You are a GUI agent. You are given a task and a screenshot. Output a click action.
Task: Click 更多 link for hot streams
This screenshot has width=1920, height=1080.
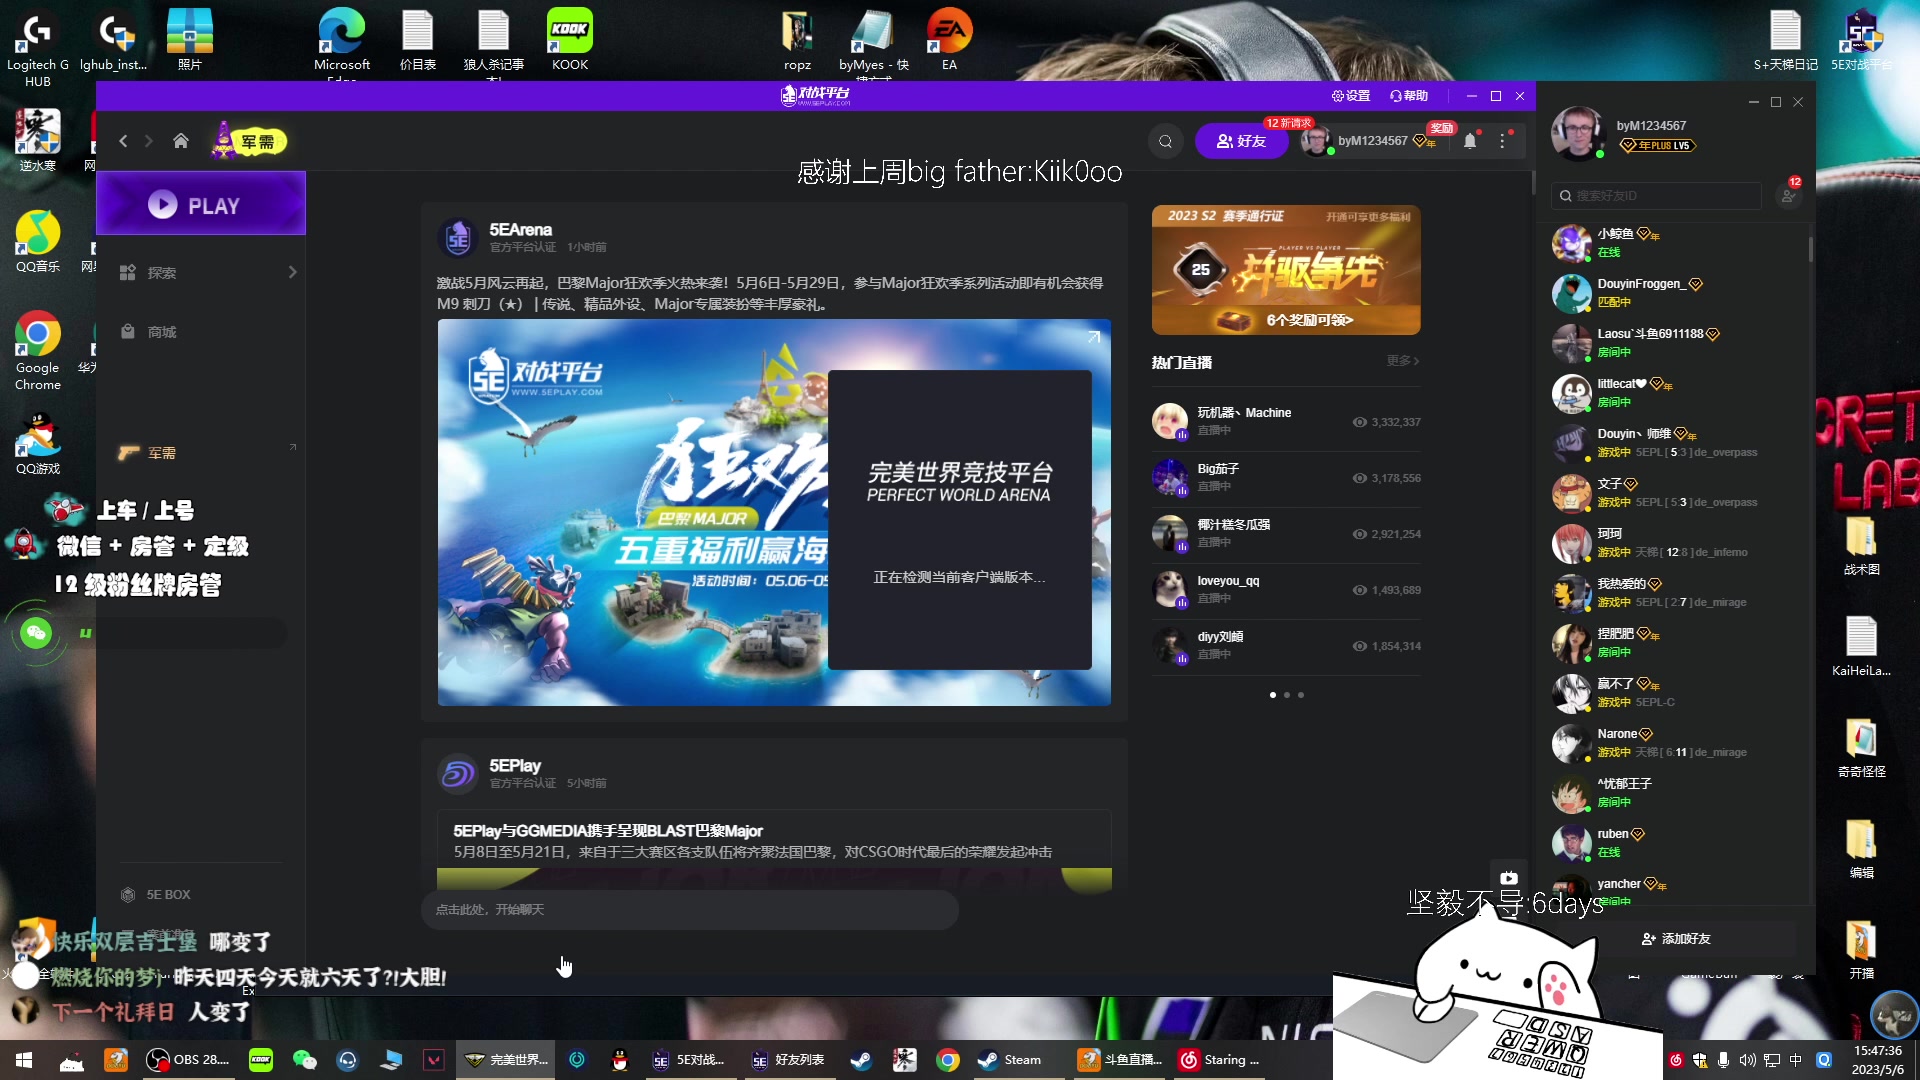1403,361
